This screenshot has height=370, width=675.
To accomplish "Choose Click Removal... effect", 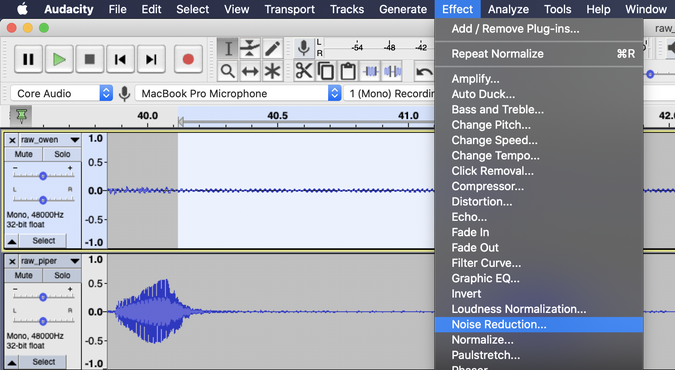I will [x=539, y=171].
